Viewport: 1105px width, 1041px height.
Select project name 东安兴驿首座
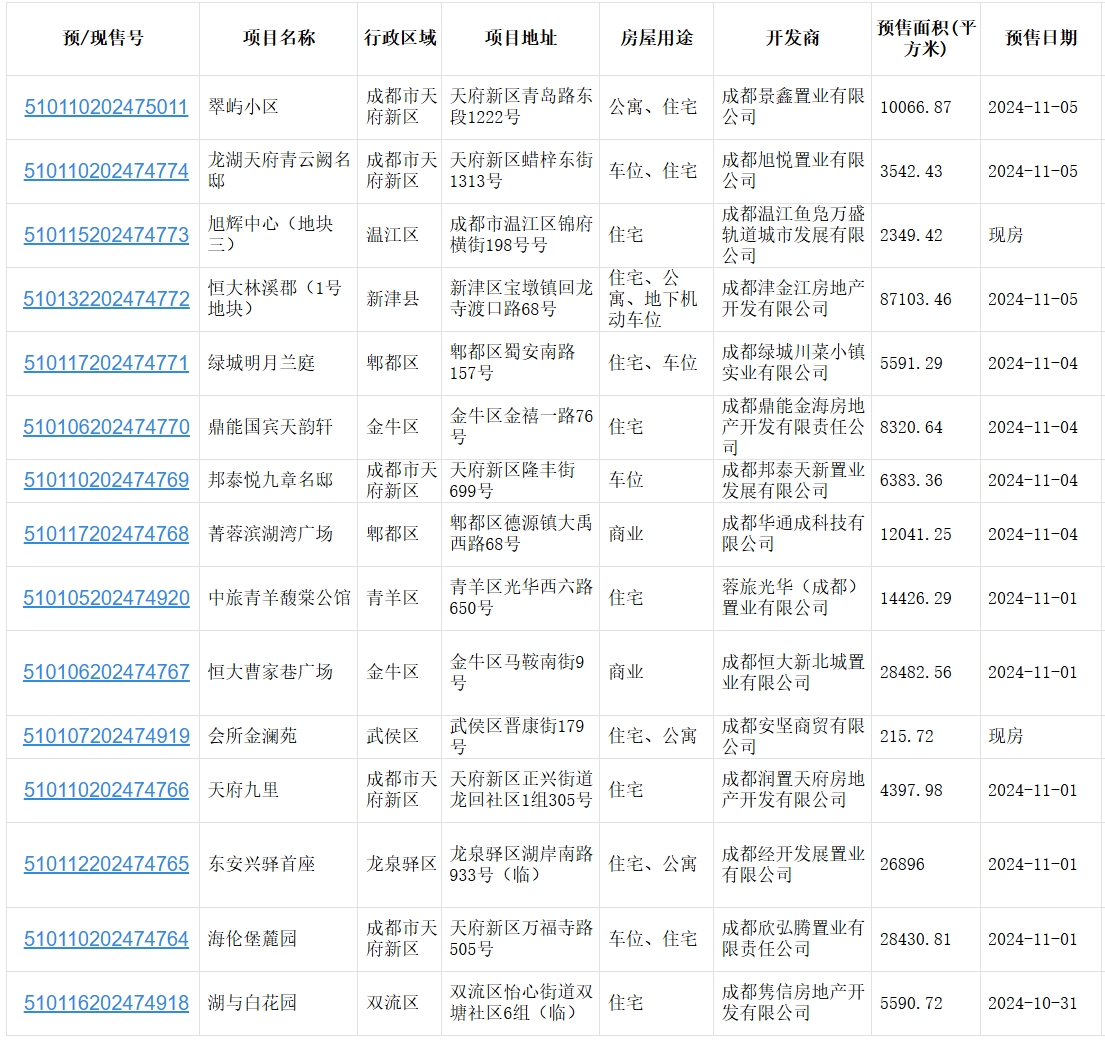[x=261, y=864]
